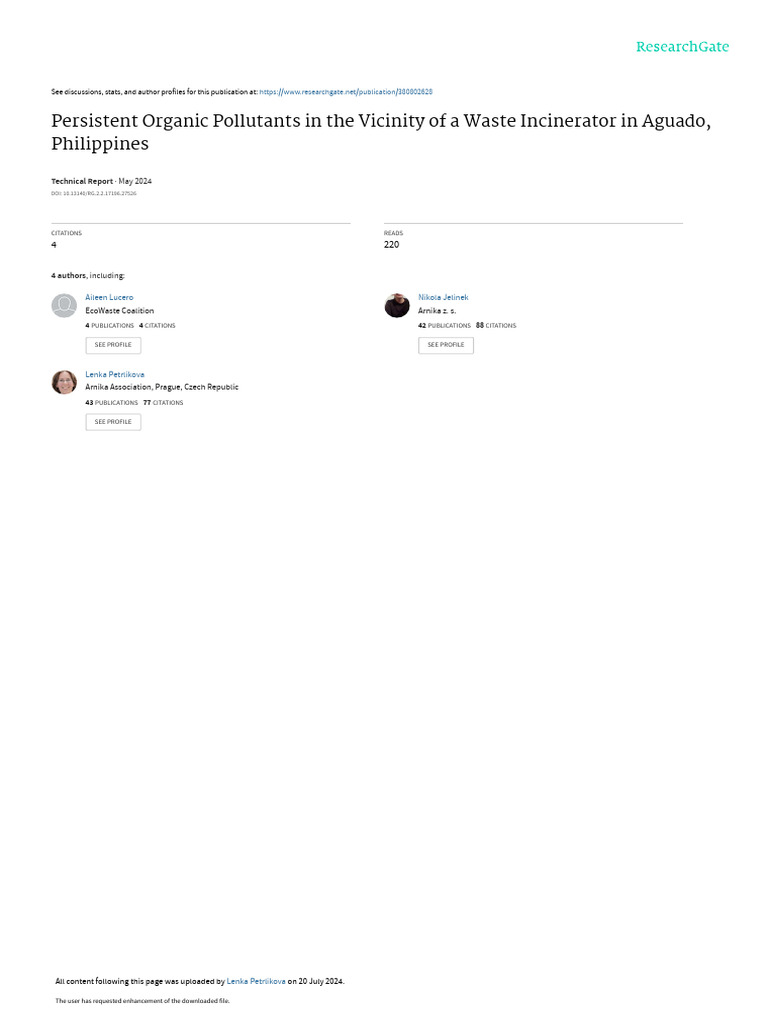Click Aileen Lucero's 4 publications stat

pos(110,325)
